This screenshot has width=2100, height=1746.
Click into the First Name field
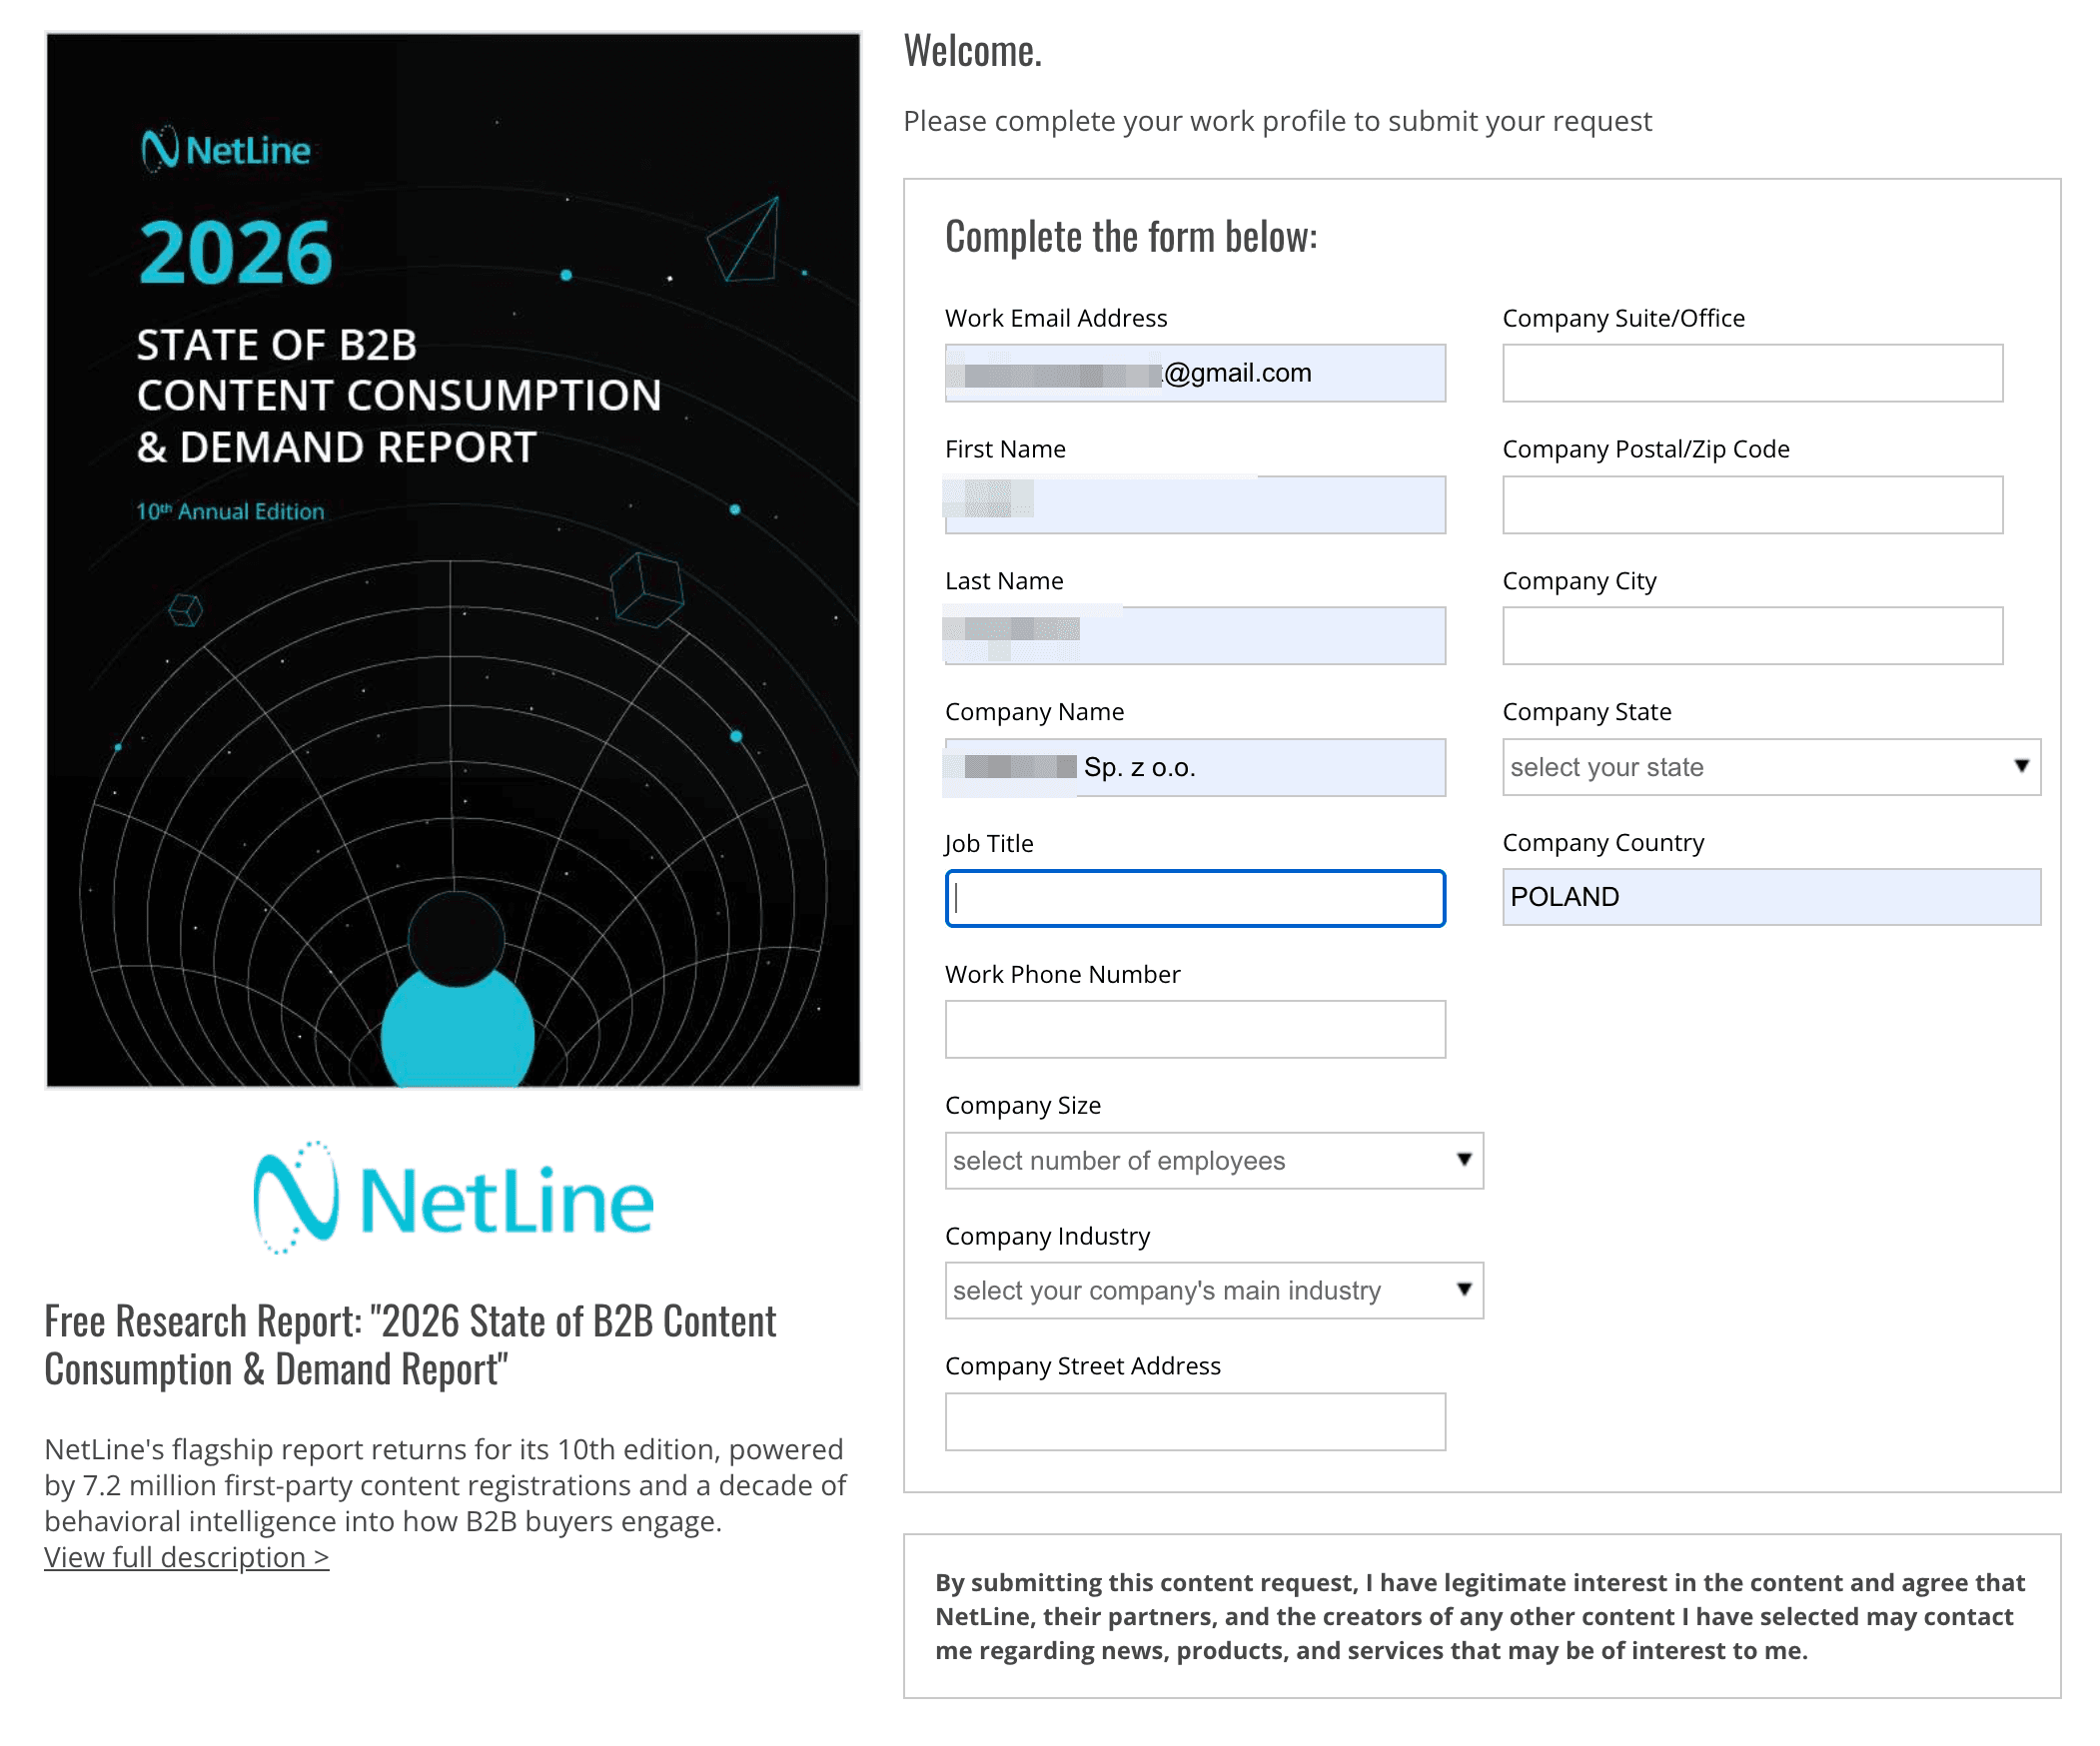(1195, 504)
